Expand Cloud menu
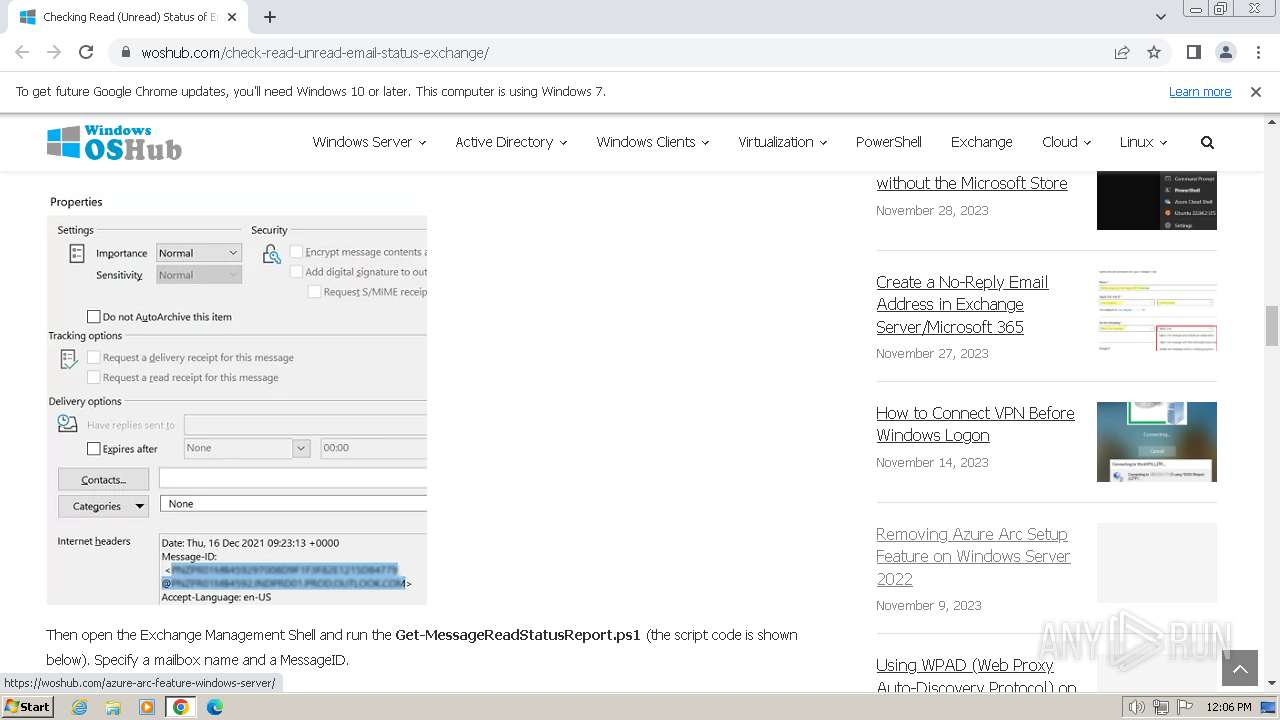Screen dimensions: 1280x720 click(x=1066, y=142)
